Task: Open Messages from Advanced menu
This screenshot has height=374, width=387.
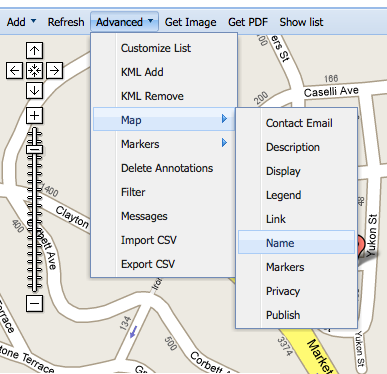Action: [x=165, y=216]
